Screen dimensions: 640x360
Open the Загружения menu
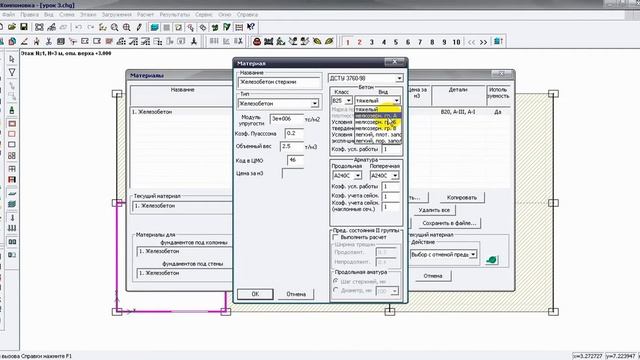click(117, 15)
